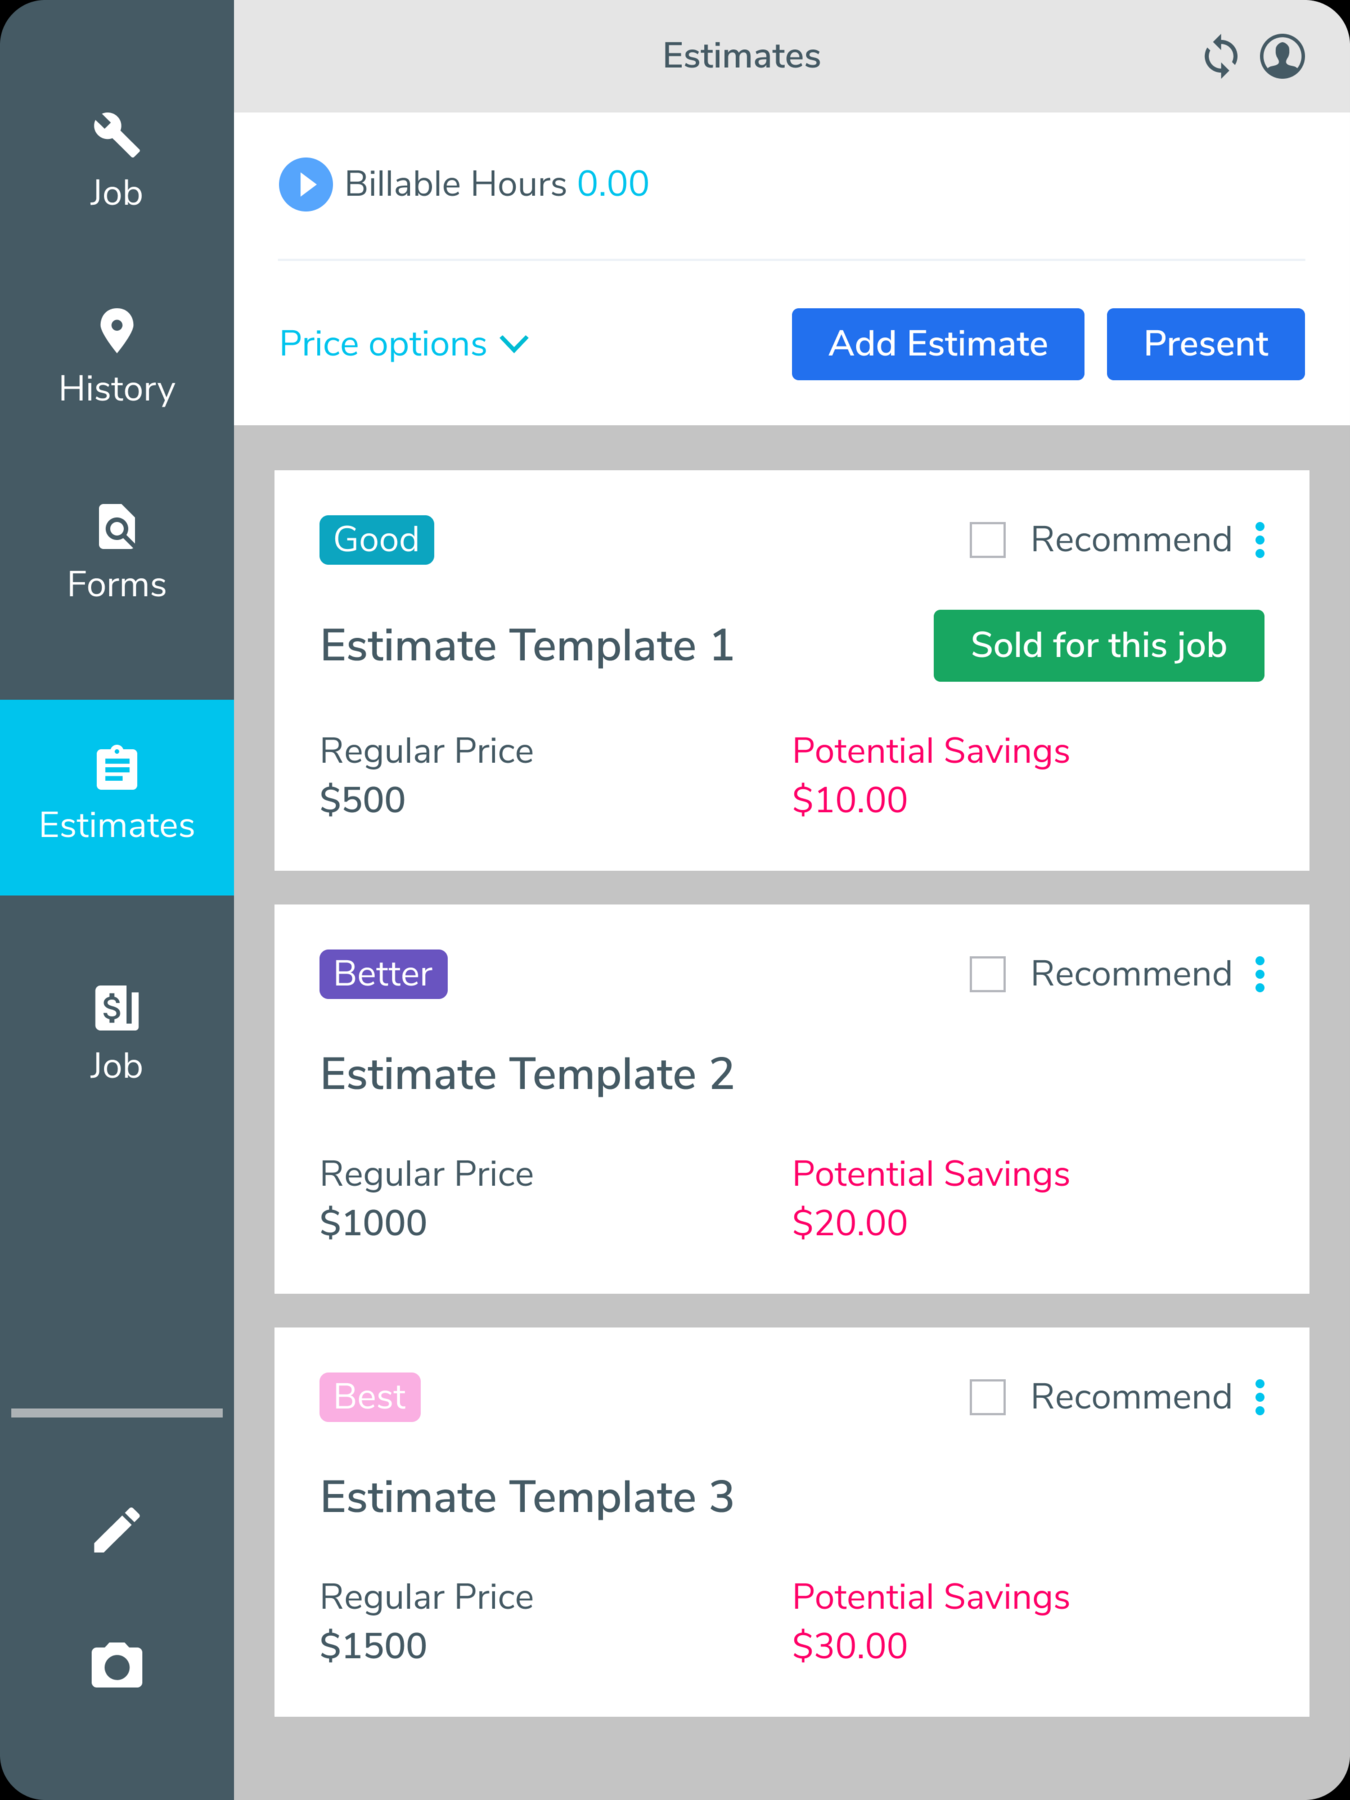Viewport: 1350px width, 1800px height.
Task: Select the Estimates clipboard icon
Action: point(116,768)
